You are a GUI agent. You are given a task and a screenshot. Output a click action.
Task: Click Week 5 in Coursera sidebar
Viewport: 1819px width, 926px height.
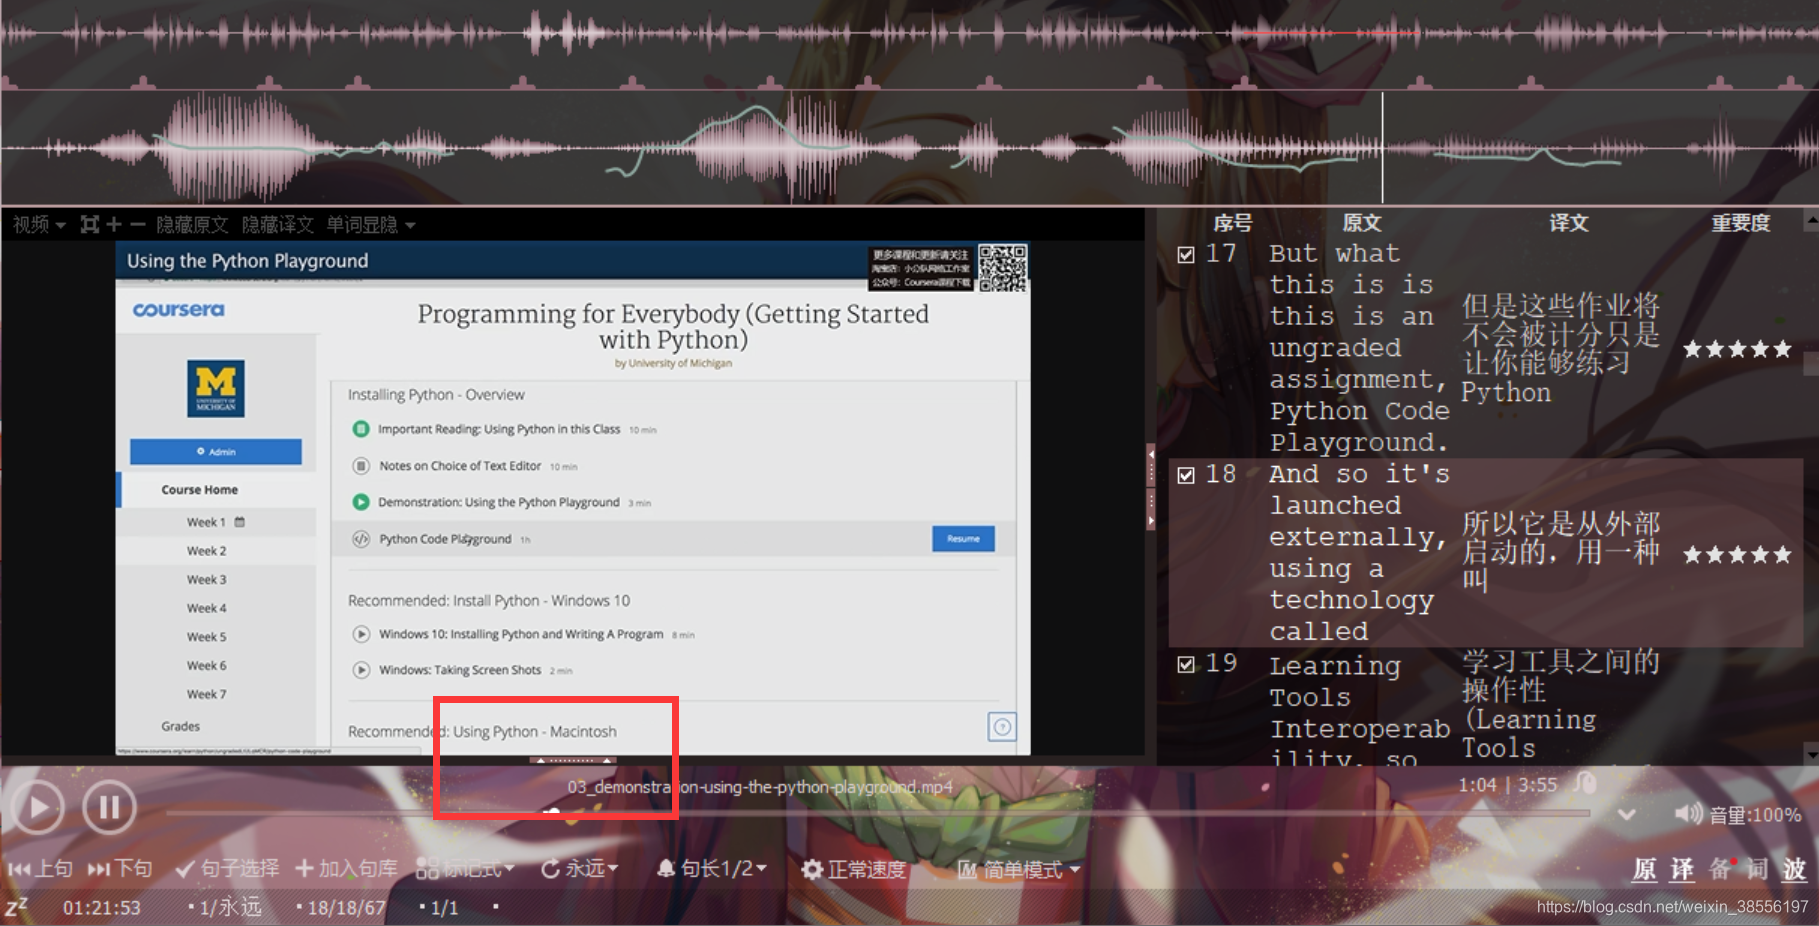[x=206, y=637]
